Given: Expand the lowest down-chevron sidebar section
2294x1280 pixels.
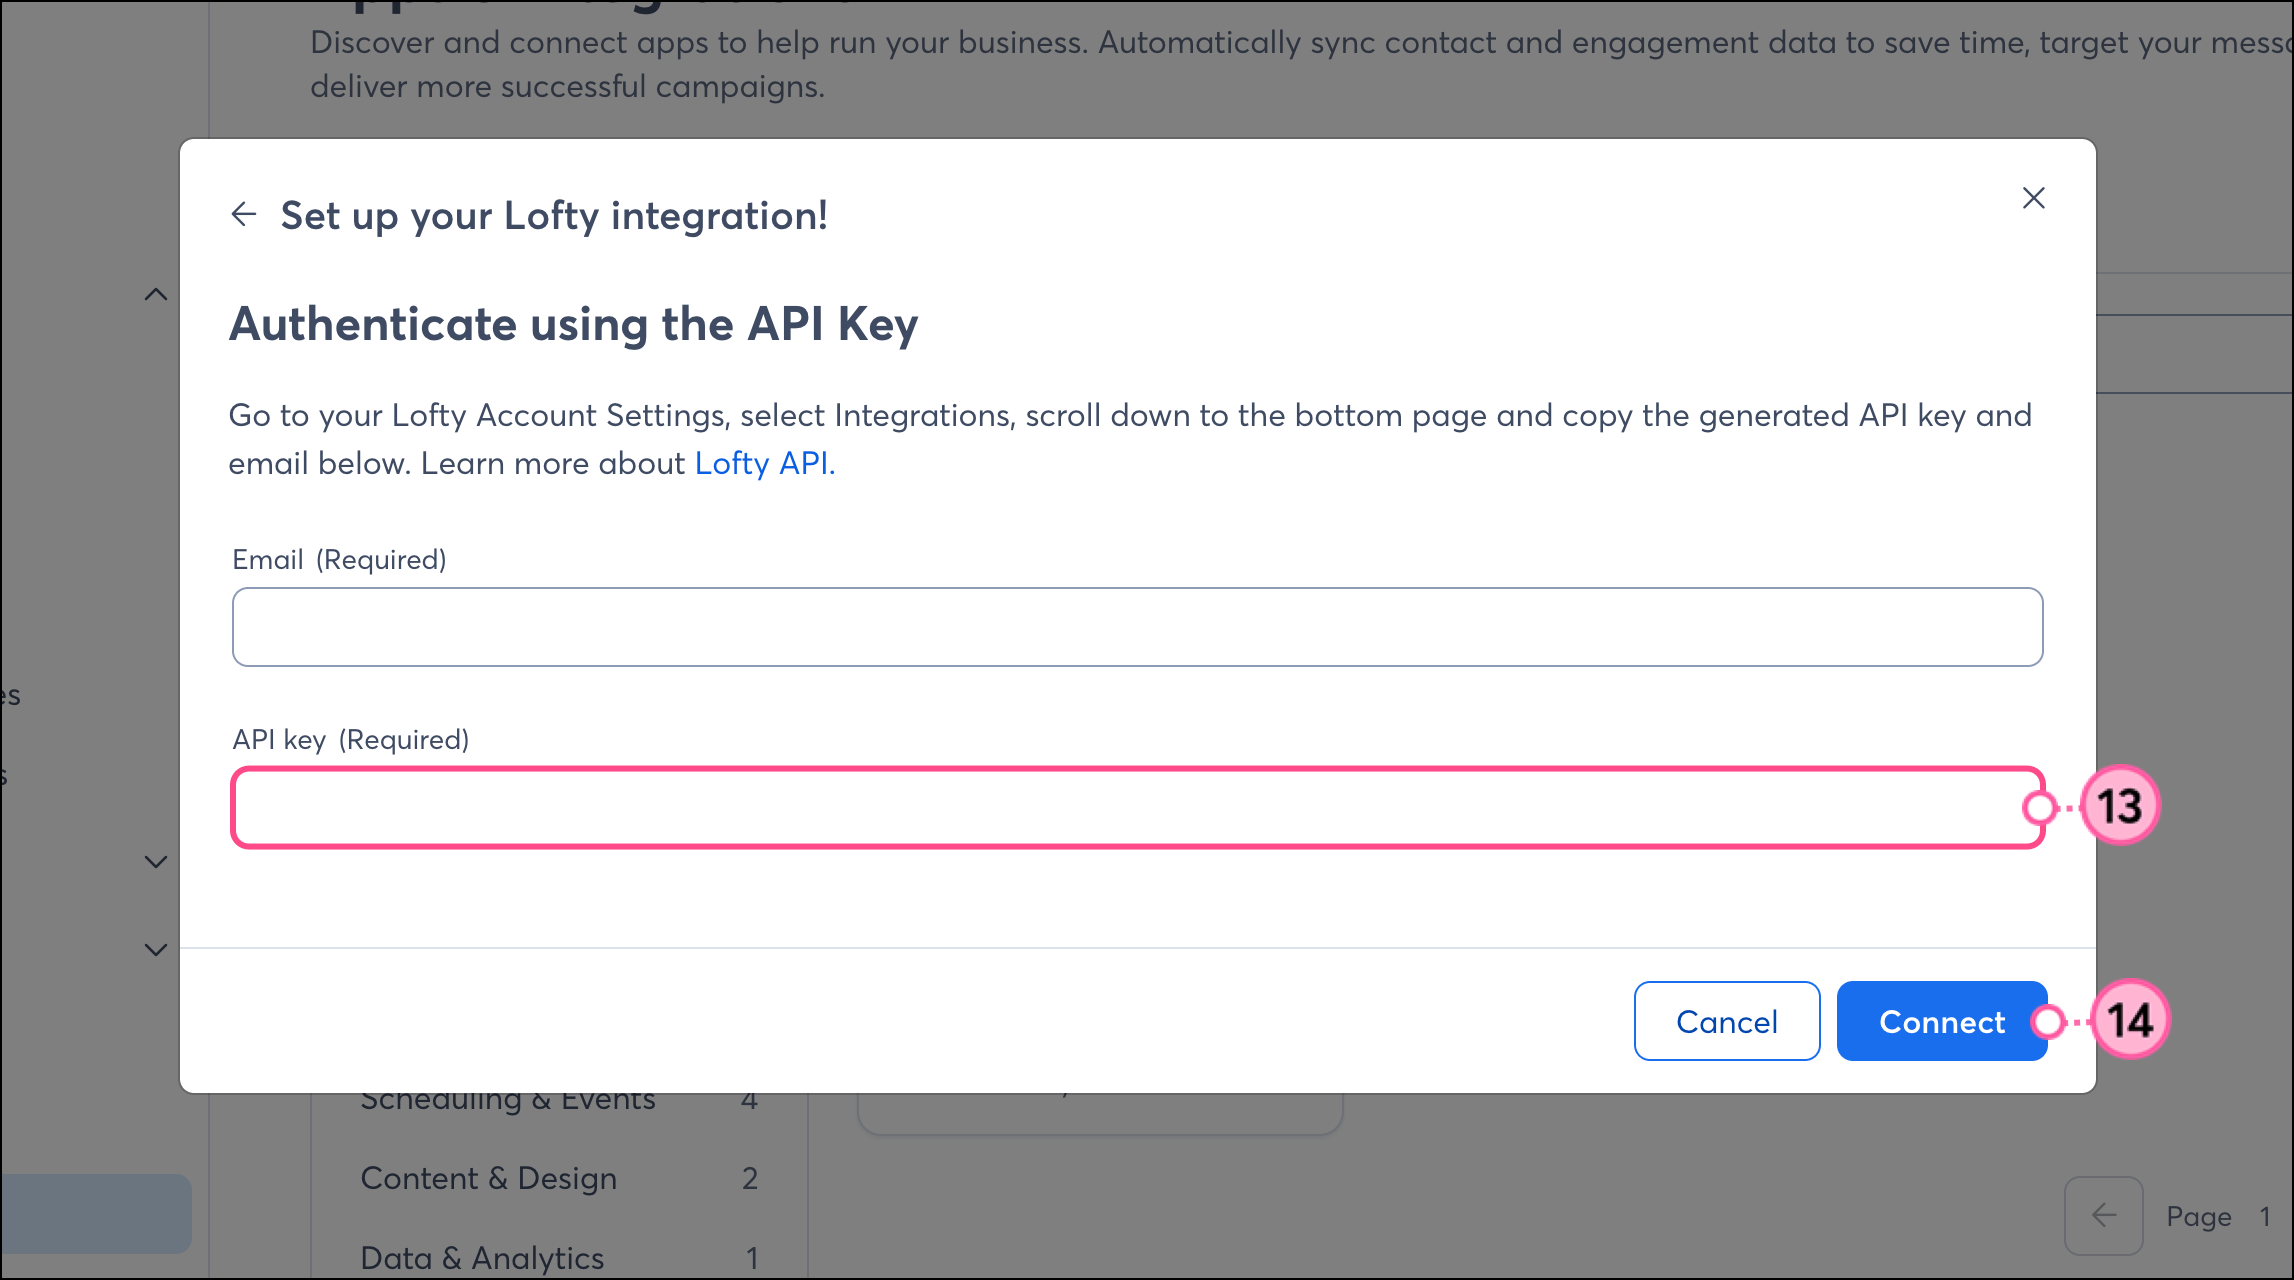Looking at the screenshot, I should [156, 949].
